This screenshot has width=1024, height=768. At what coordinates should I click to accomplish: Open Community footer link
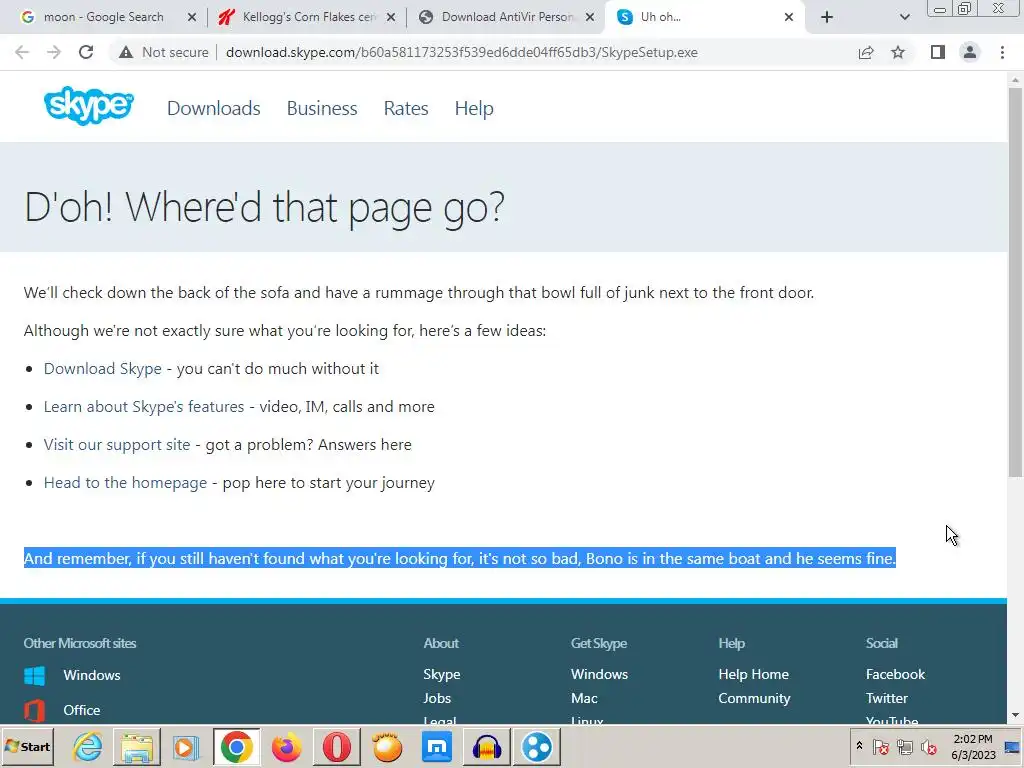click(754, 698)
